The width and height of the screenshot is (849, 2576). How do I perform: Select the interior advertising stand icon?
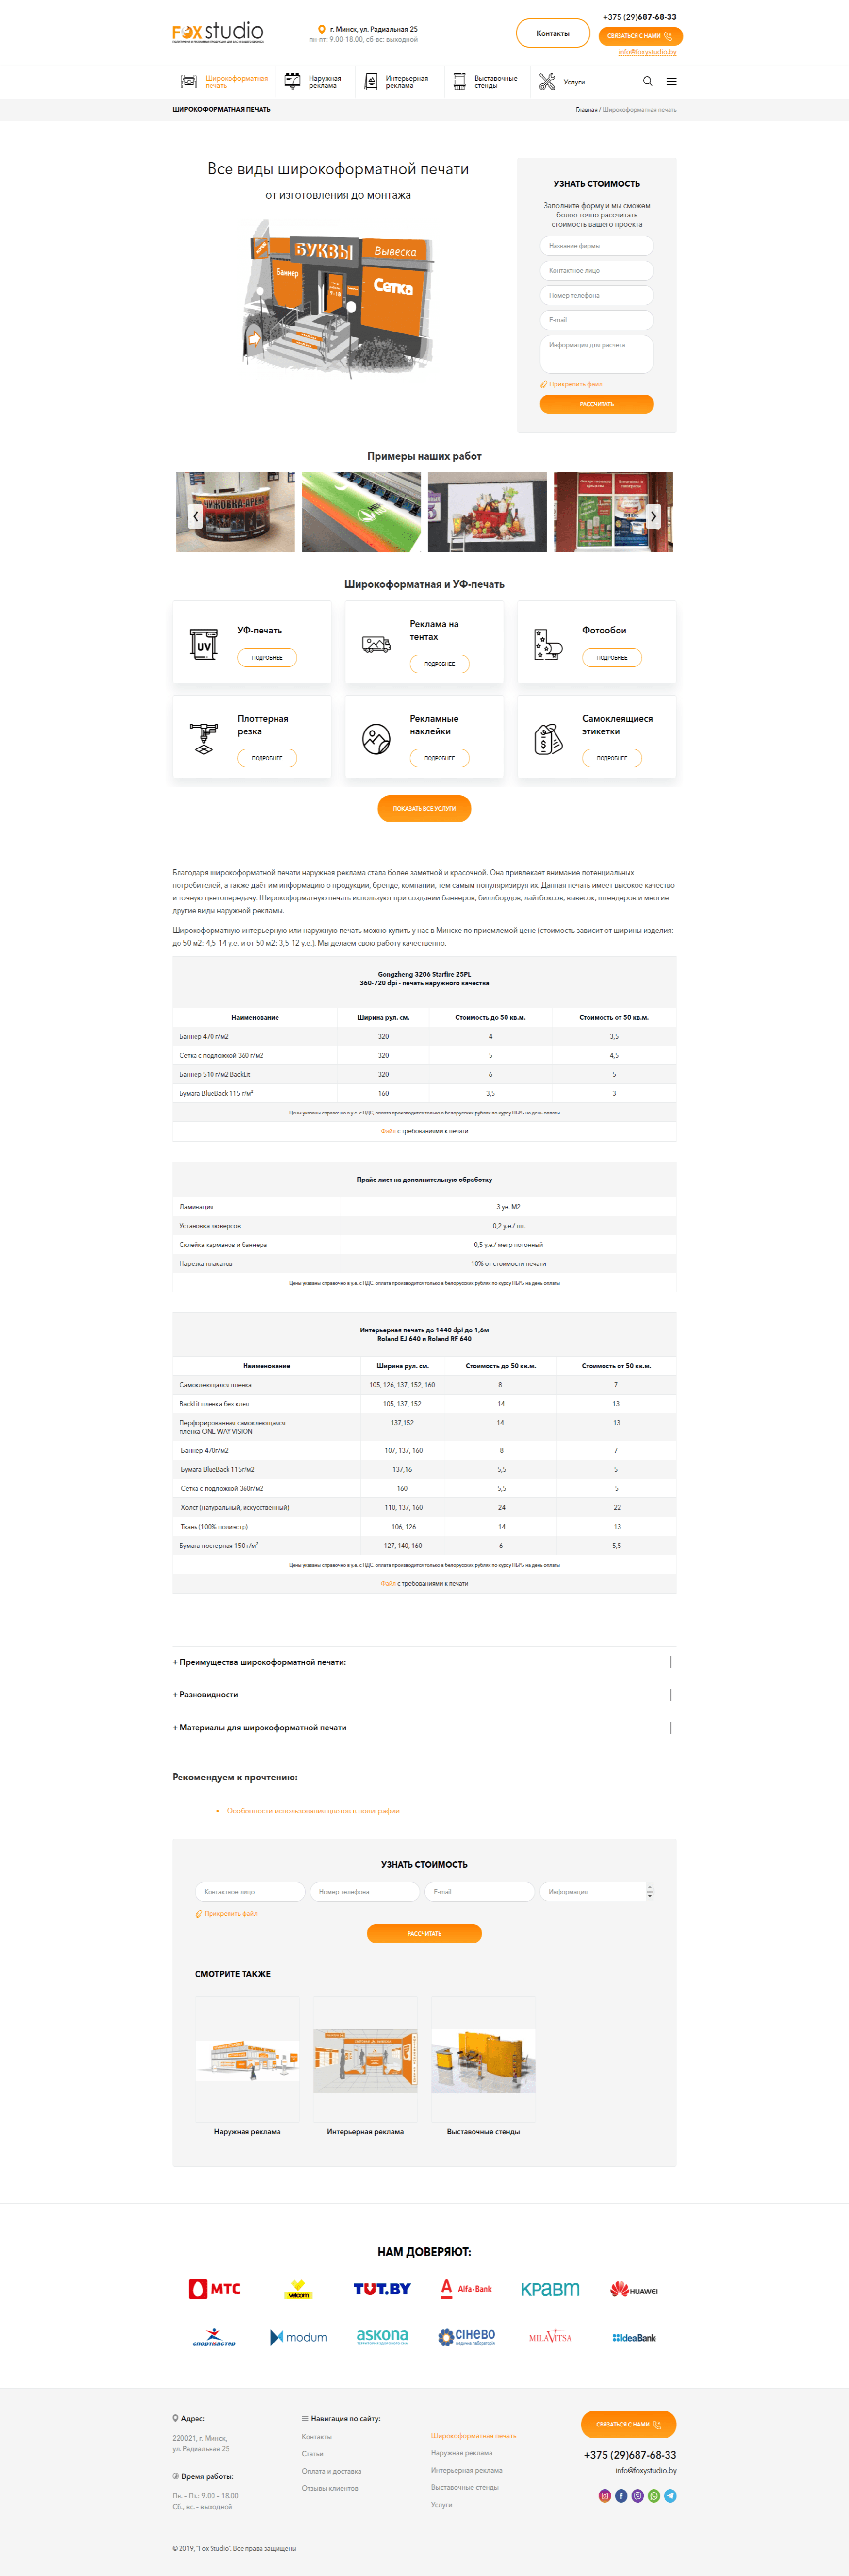pos(371,82)
